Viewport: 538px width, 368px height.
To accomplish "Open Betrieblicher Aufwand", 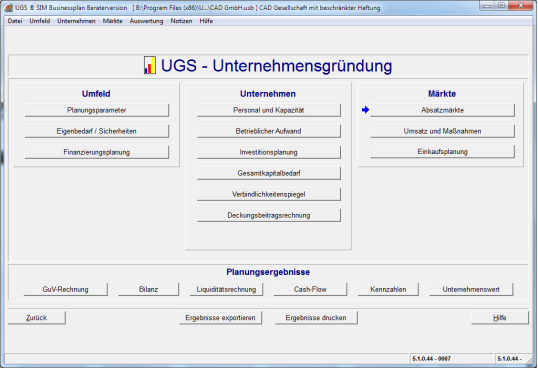I will [269, 131].
